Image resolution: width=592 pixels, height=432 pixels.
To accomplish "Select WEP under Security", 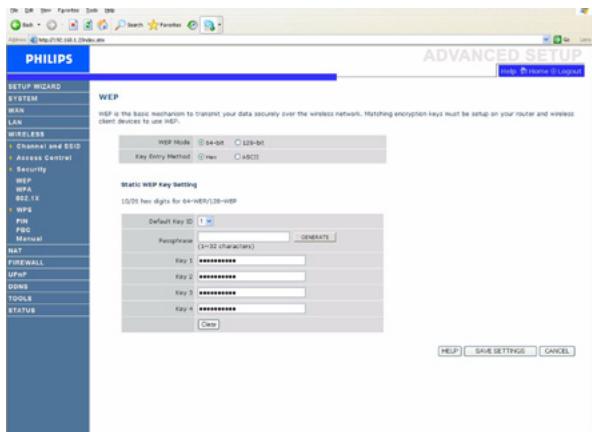I will point(23,181).
